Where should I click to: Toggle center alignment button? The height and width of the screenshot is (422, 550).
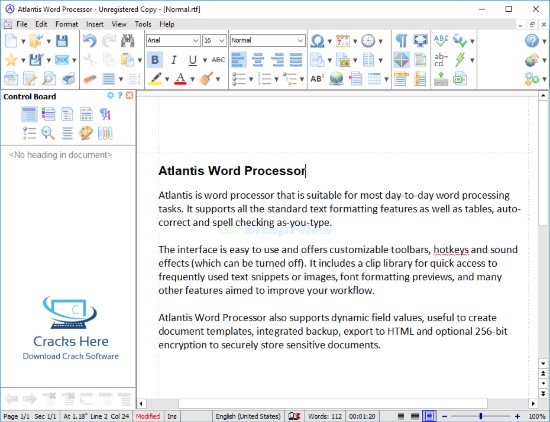click(258, 60)
